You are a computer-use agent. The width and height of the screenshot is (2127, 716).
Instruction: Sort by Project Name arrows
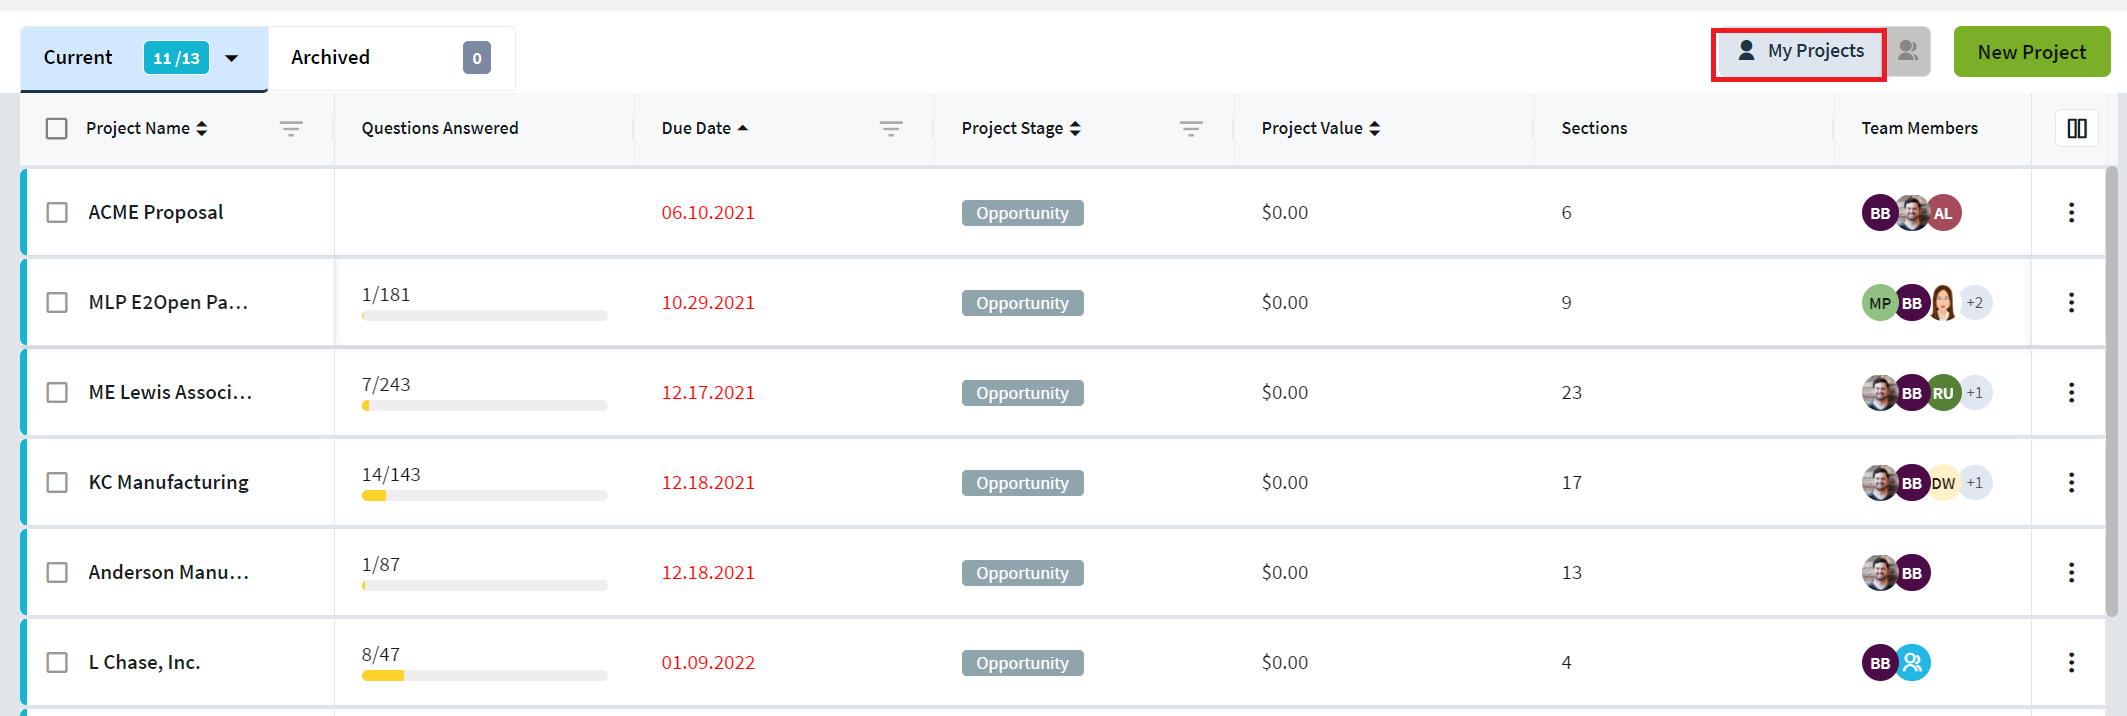pyautogui.click(x=202, y=128)
